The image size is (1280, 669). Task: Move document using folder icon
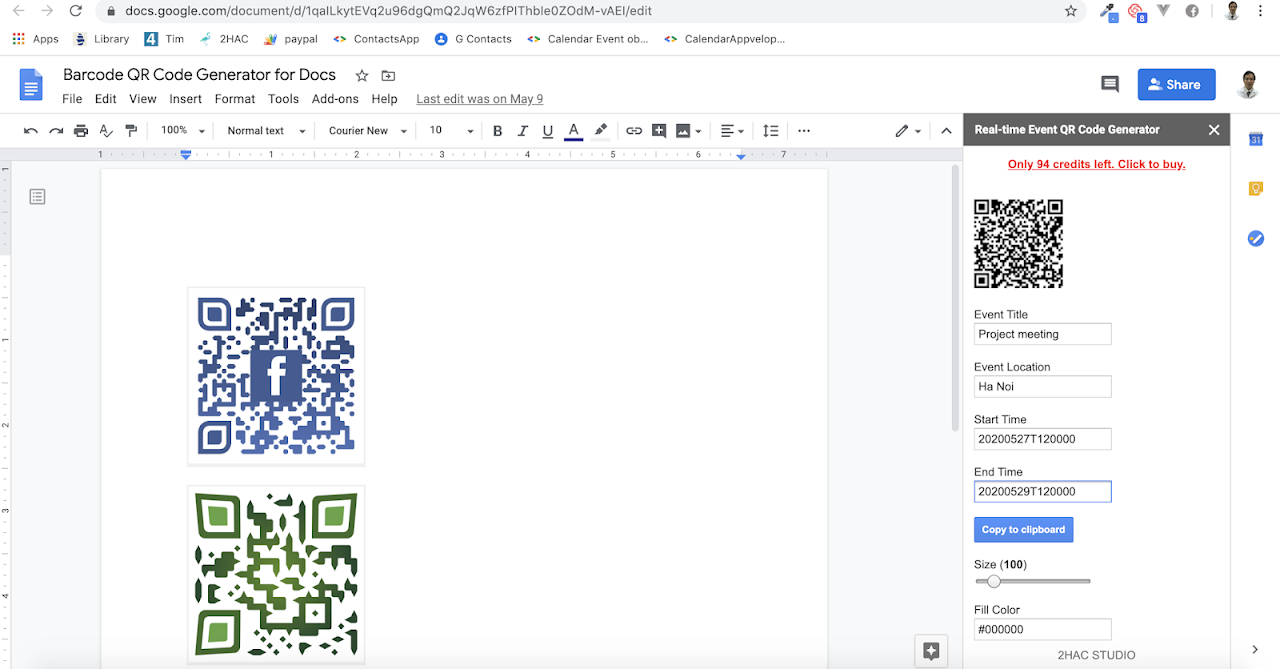coord(388,75)
